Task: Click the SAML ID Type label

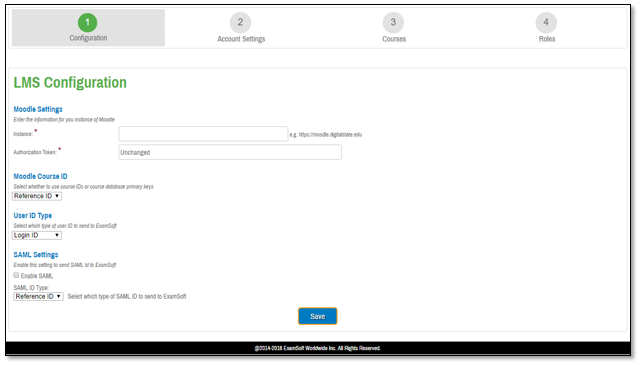Action: 31,287
